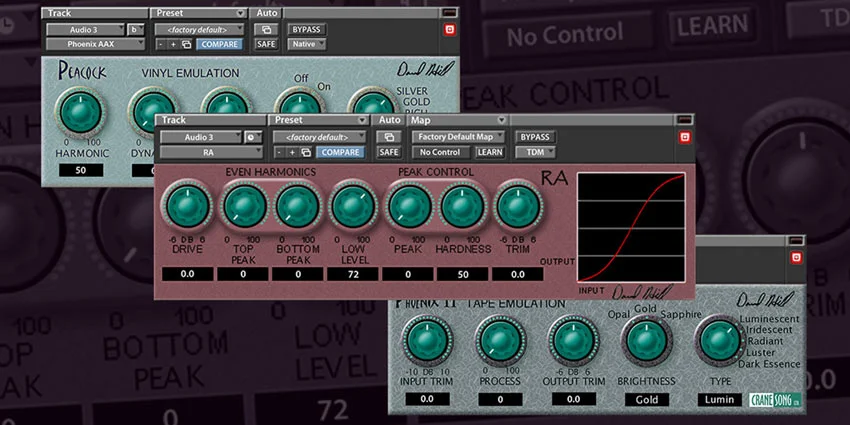Open factory default preset dropdown in RA
This screenshot has height=425, width=850.
(319, 137)
